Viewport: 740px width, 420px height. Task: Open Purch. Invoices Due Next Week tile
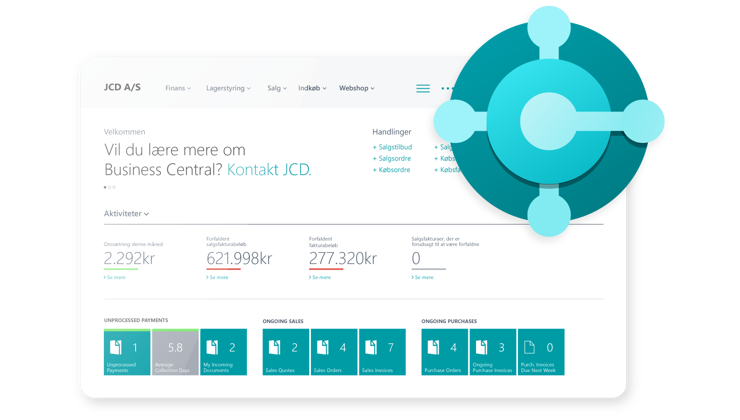540,352
